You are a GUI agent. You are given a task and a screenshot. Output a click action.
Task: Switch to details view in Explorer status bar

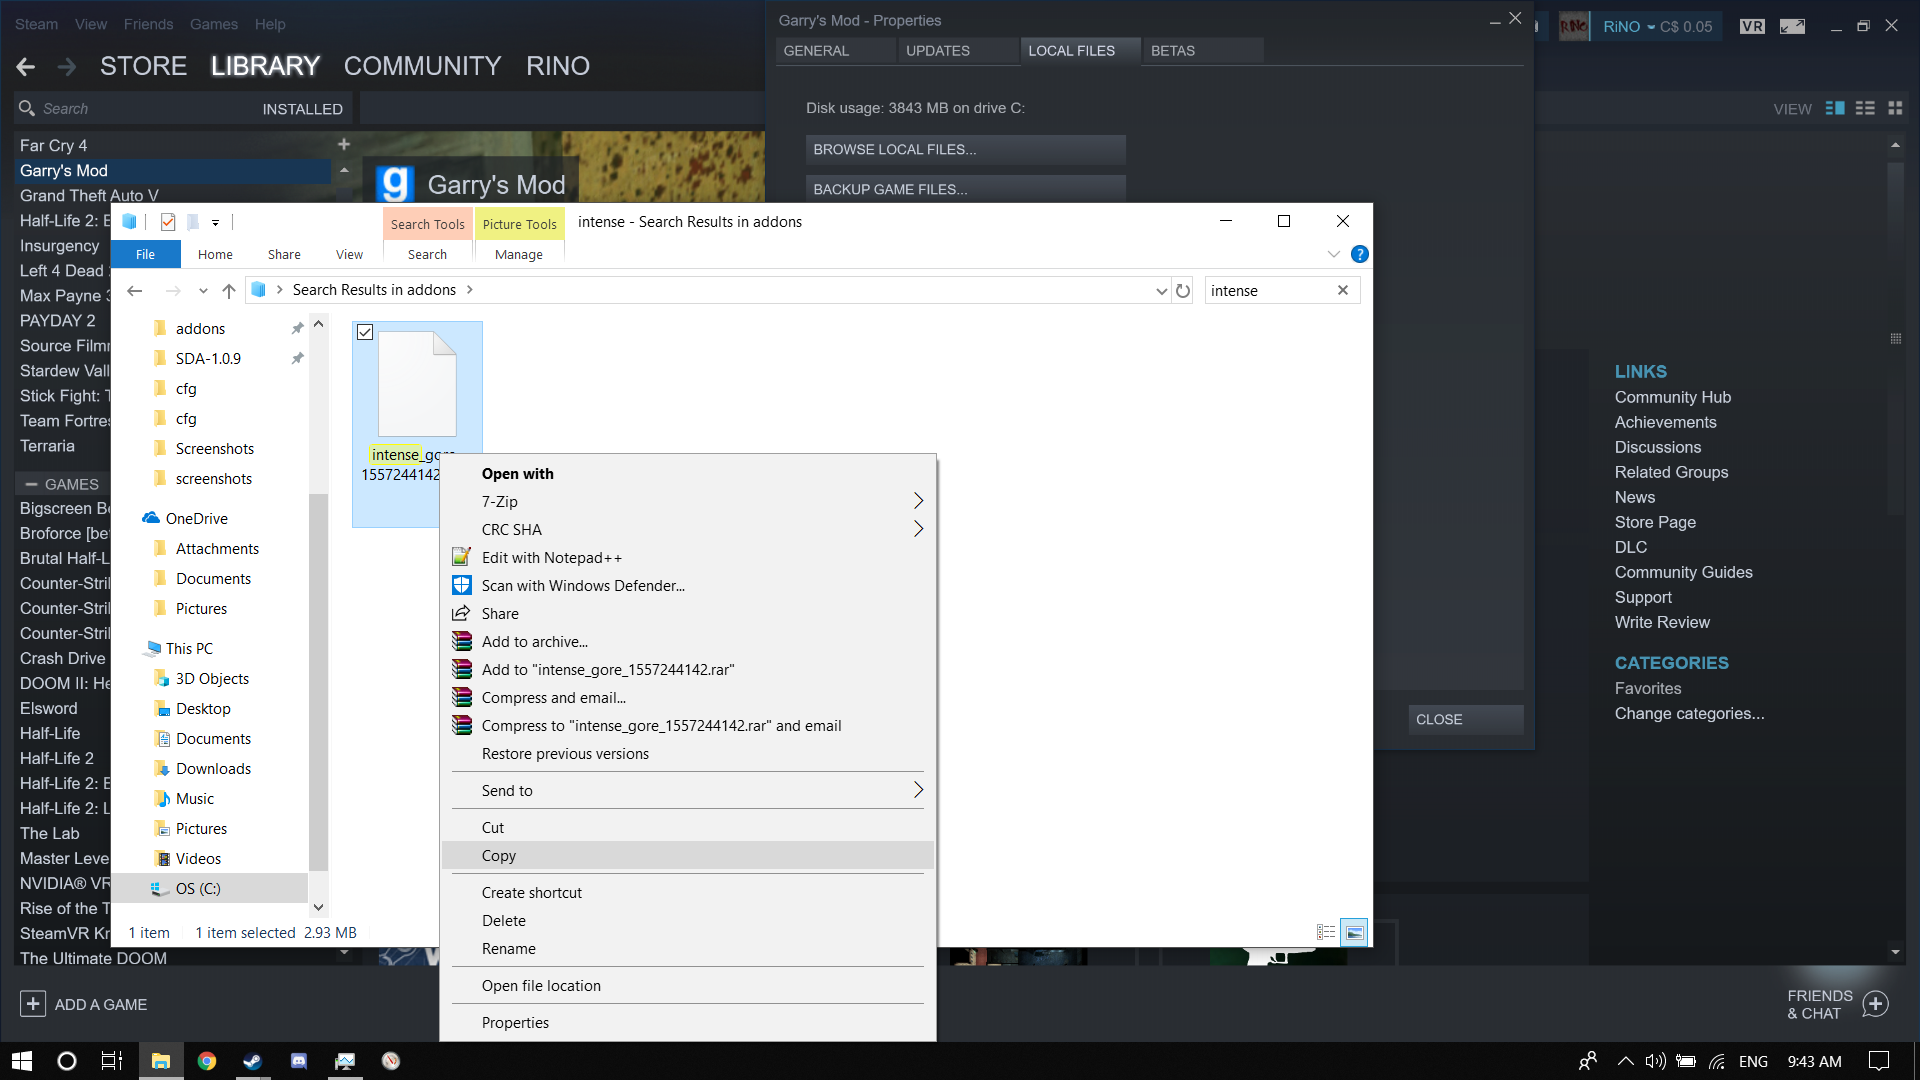point(1326,932)
